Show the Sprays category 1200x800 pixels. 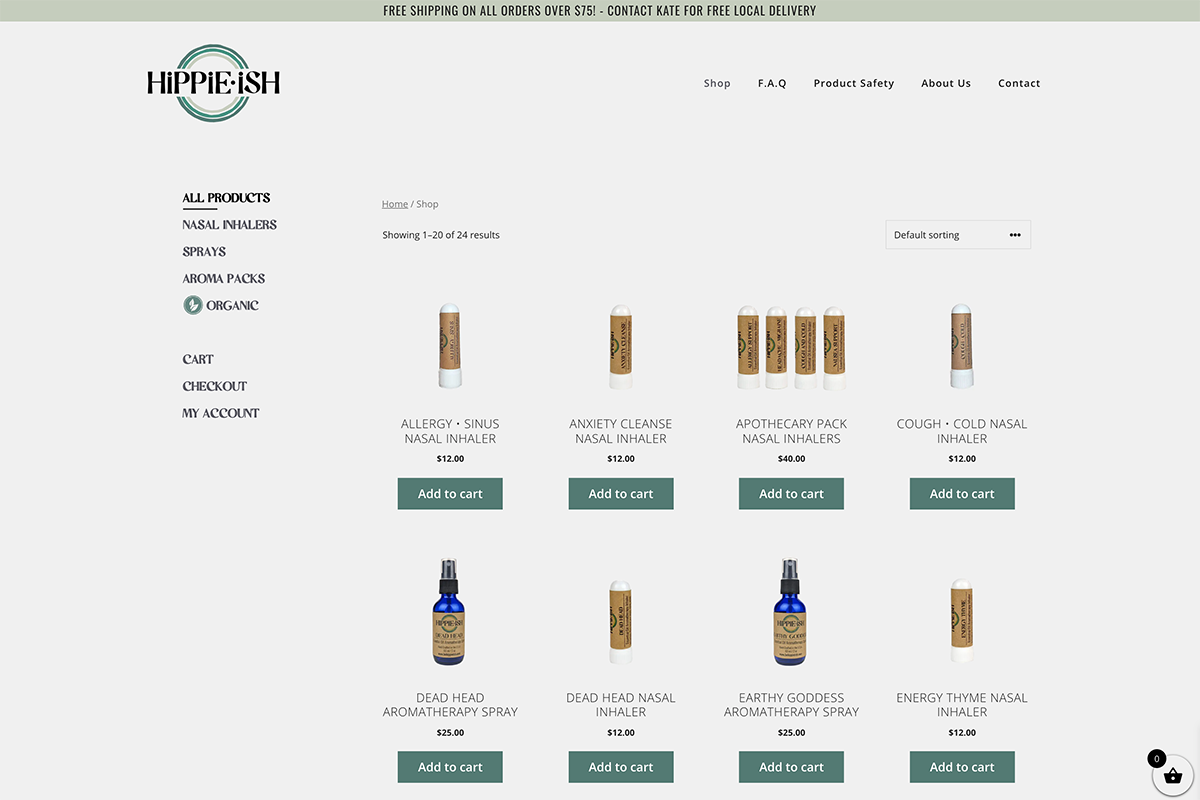point(204,252)
